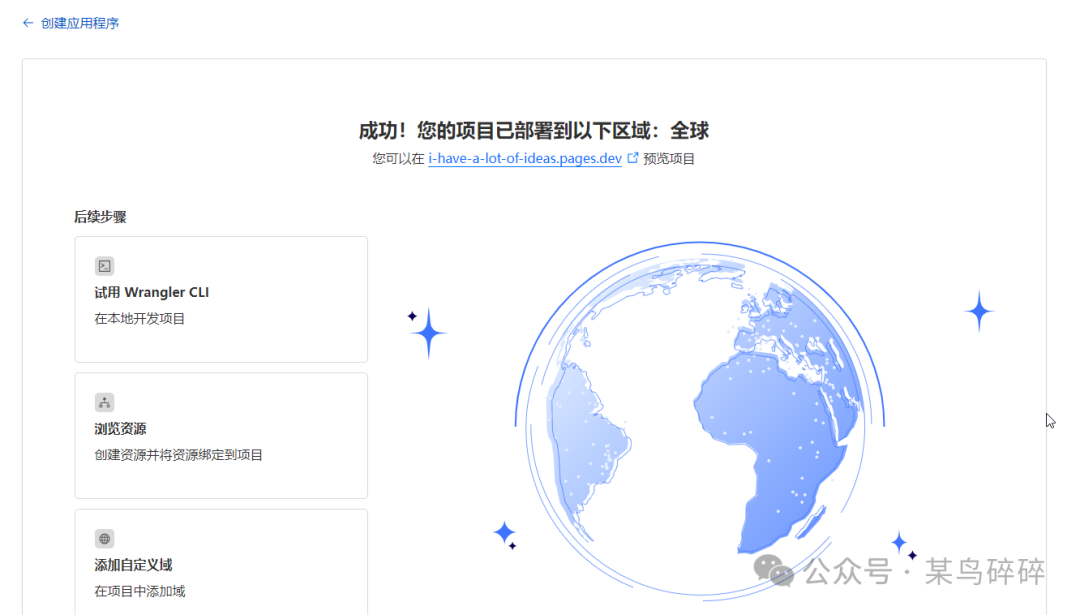Click the terminal icon on the Wrangler CLI card
The image size is (1080, 615).
click(103, 265)
